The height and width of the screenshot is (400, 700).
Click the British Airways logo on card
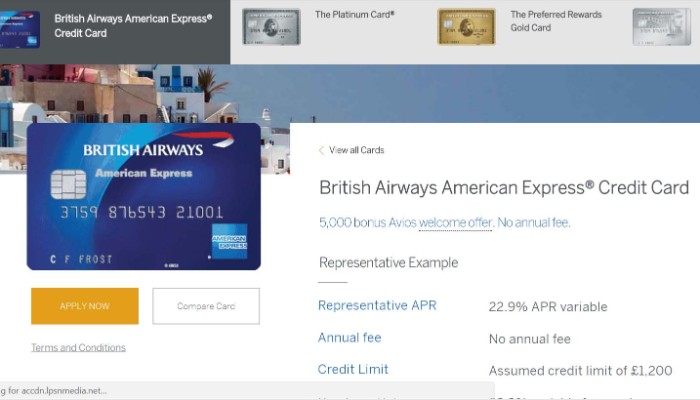tap(143, 150)
